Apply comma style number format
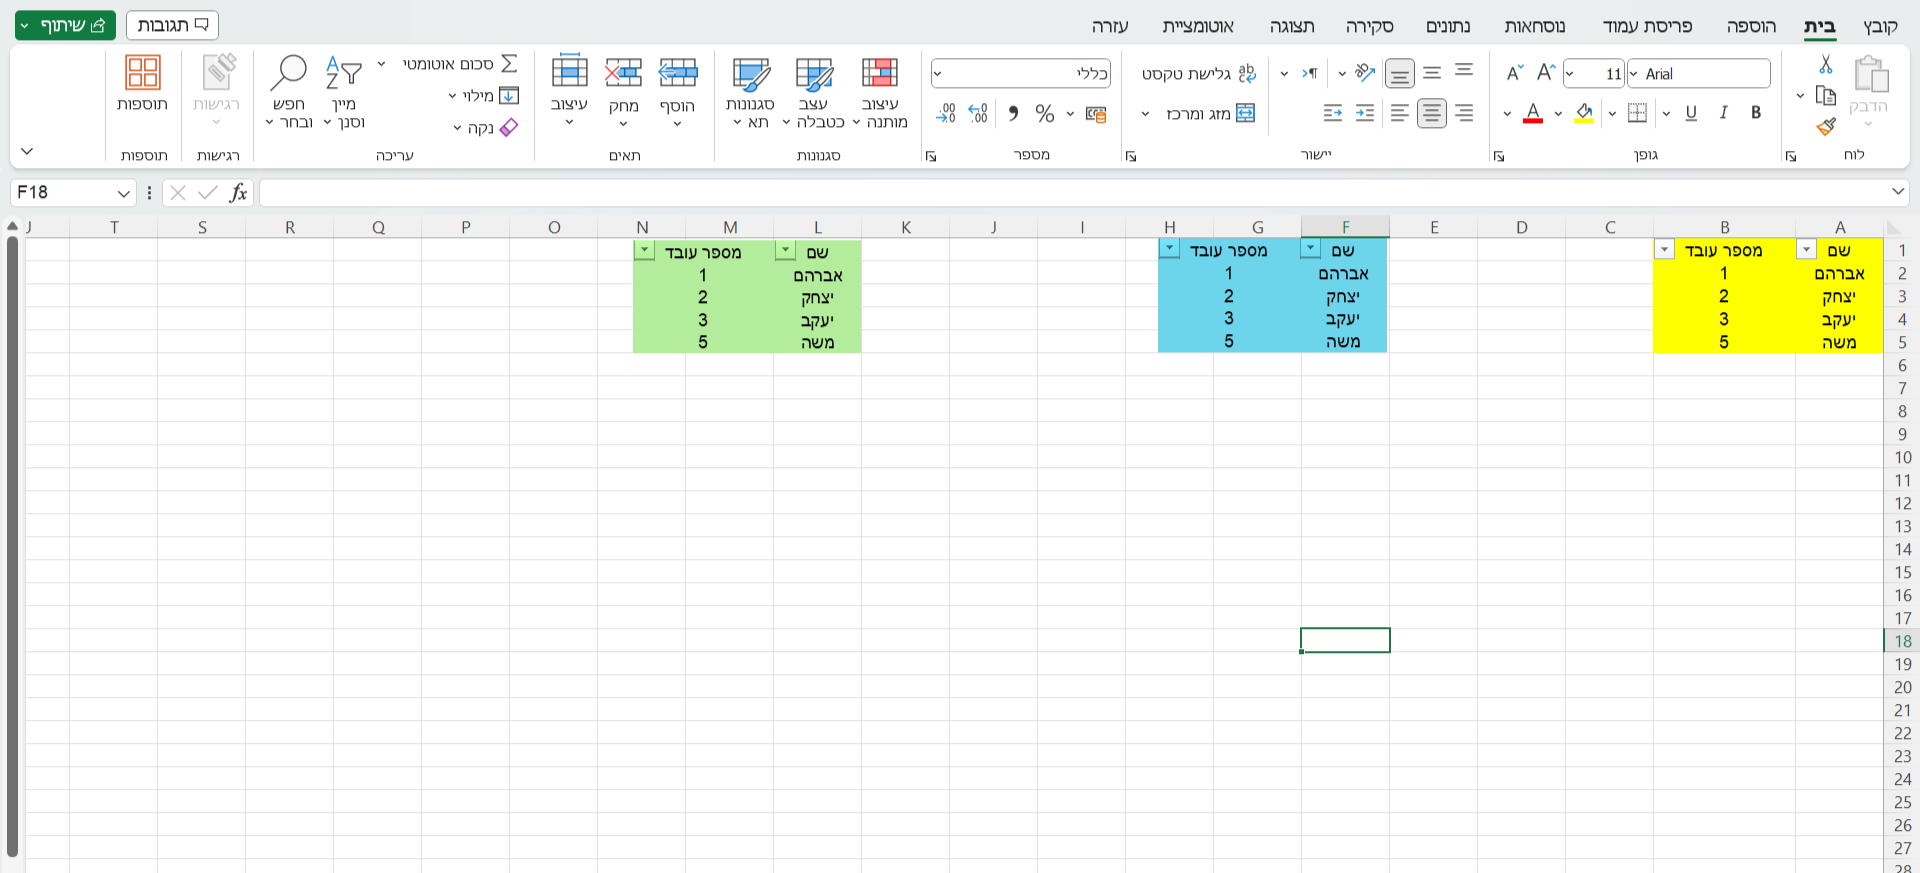 1013,113
